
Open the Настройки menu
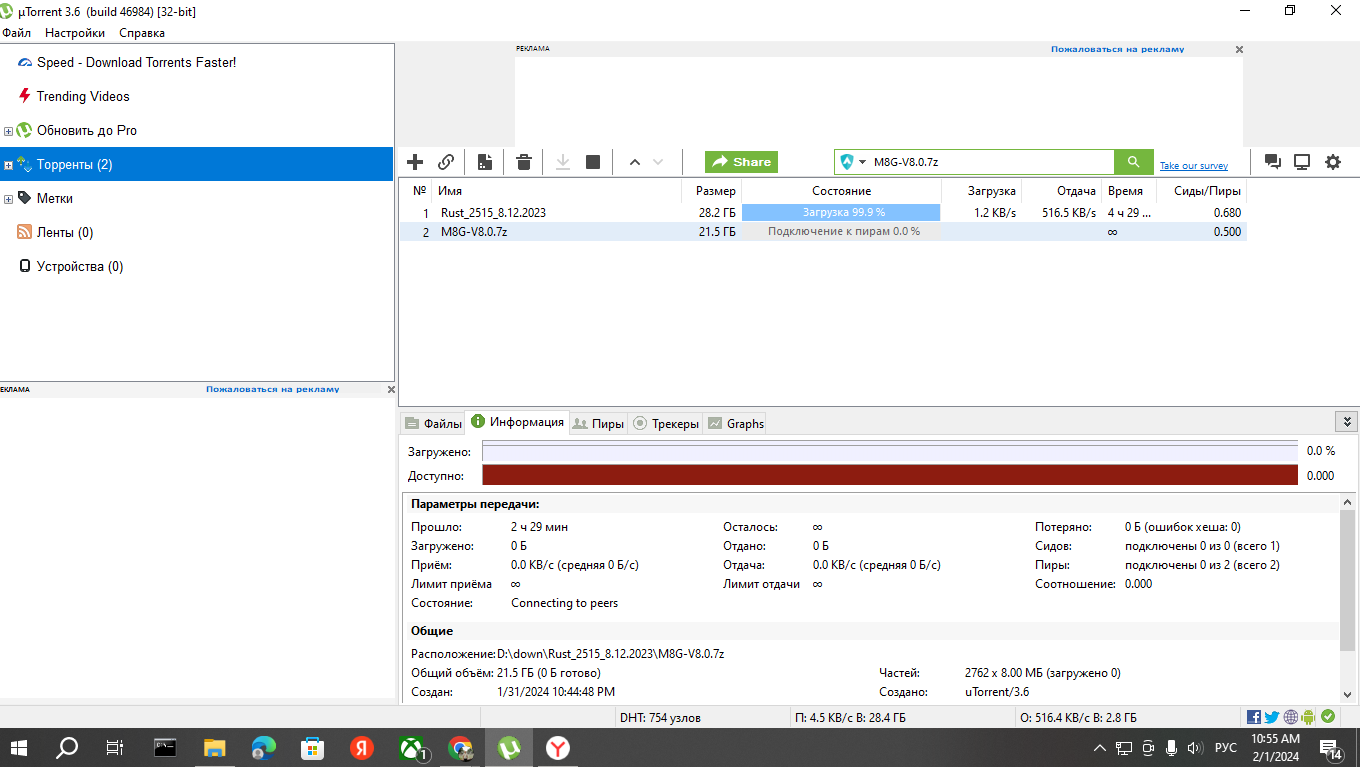click(75, 33)
